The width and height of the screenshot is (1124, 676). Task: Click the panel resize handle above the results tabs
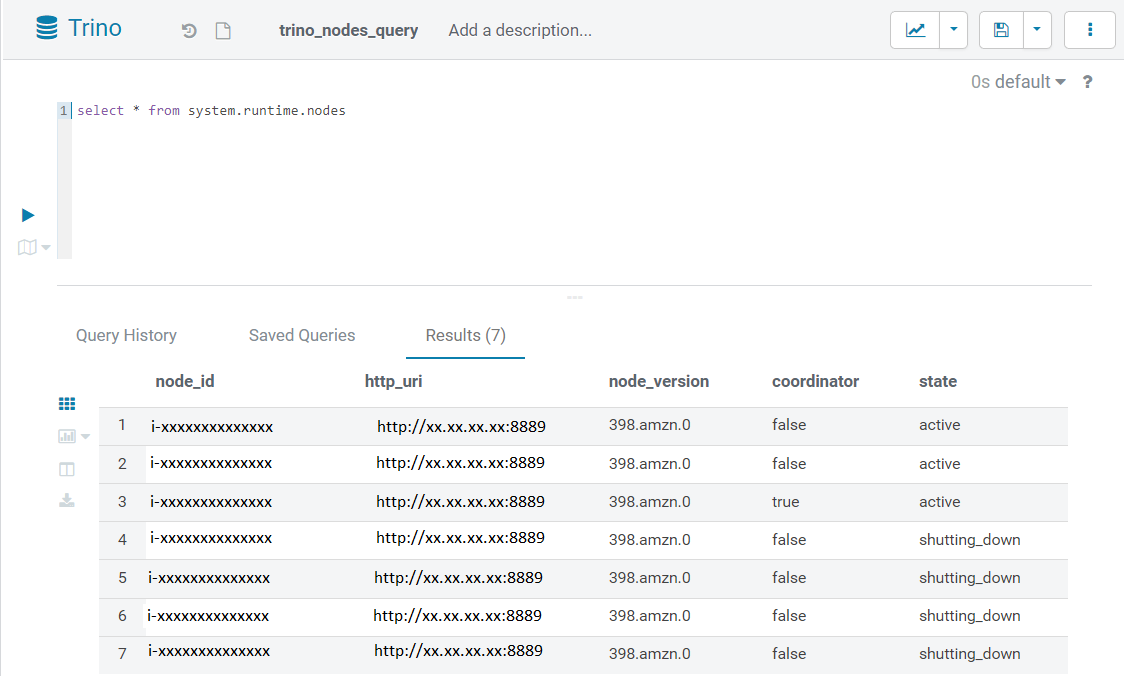pos(574,297)
